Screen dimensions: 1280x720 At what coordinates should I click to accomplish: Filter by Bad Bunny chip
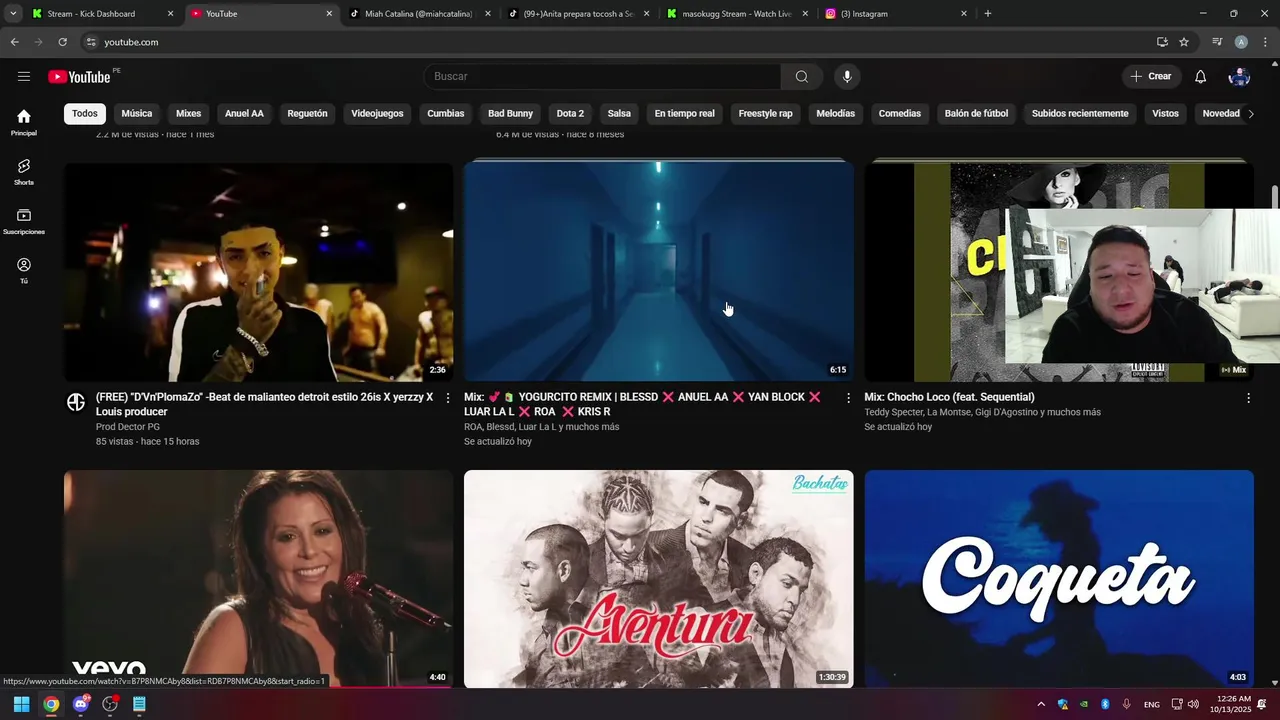510,114
